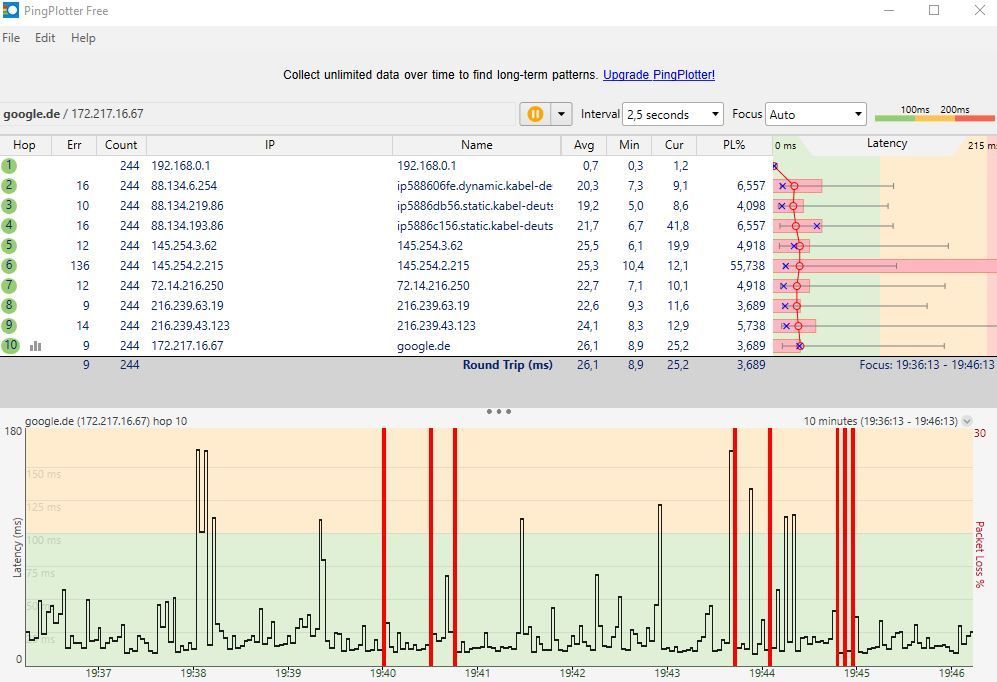Click the 19:40 time axis label

(x=383, y=672)
